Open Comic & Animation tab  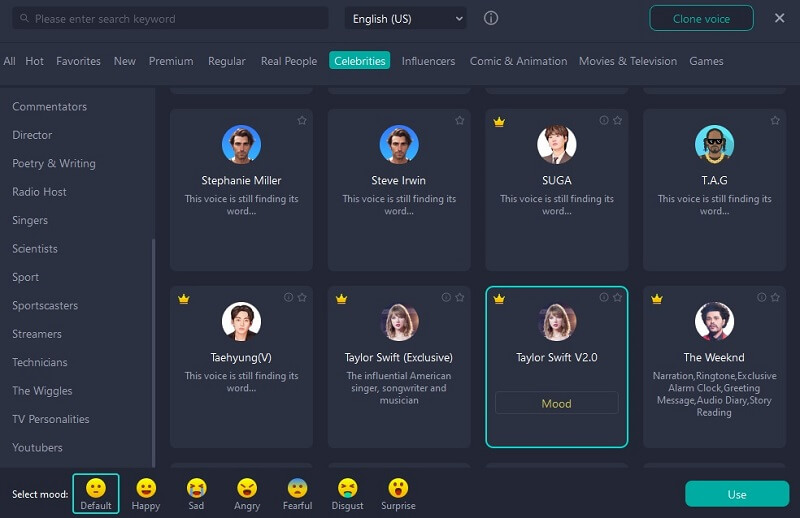518,61
